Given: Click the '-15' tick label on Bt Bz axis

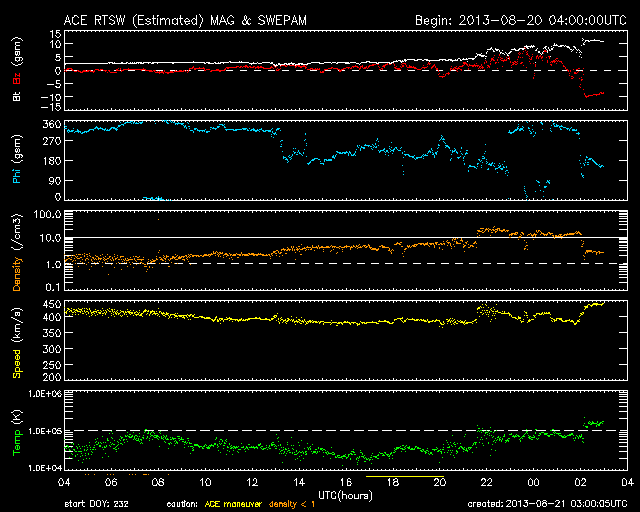Looking at the screenshot, I should tap(51, 107).
